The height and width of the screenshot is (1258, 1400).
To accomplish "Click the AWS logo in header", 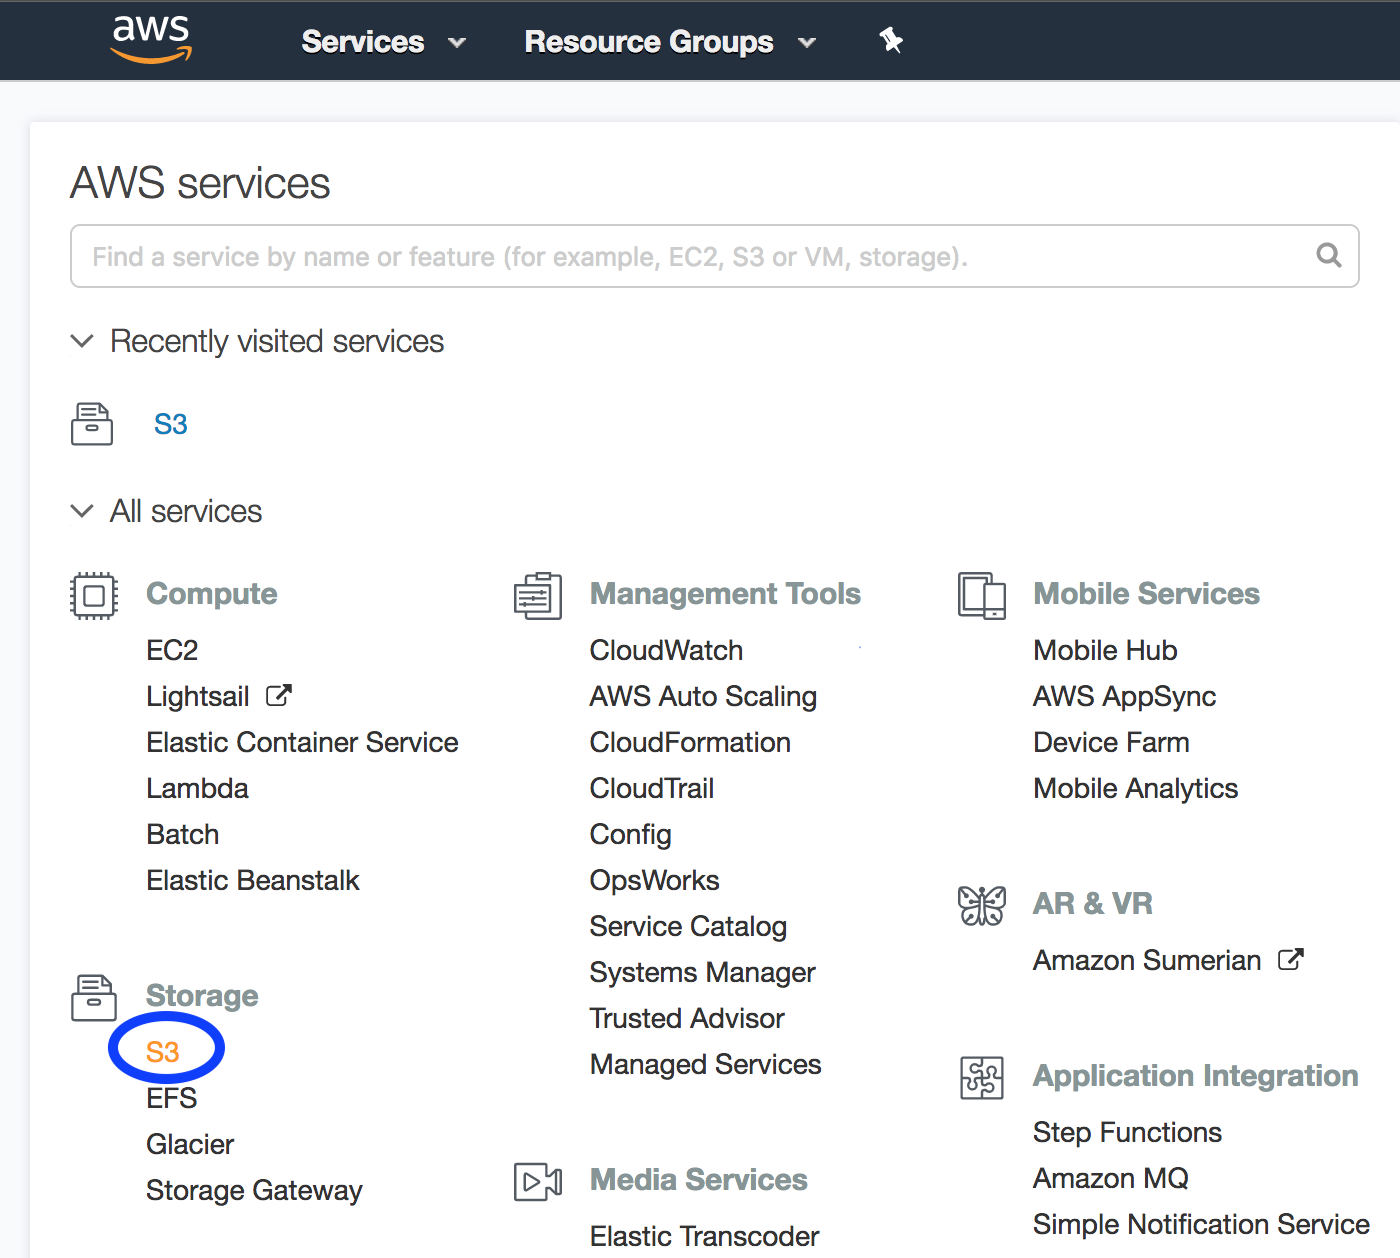I will tap(151, 40).
